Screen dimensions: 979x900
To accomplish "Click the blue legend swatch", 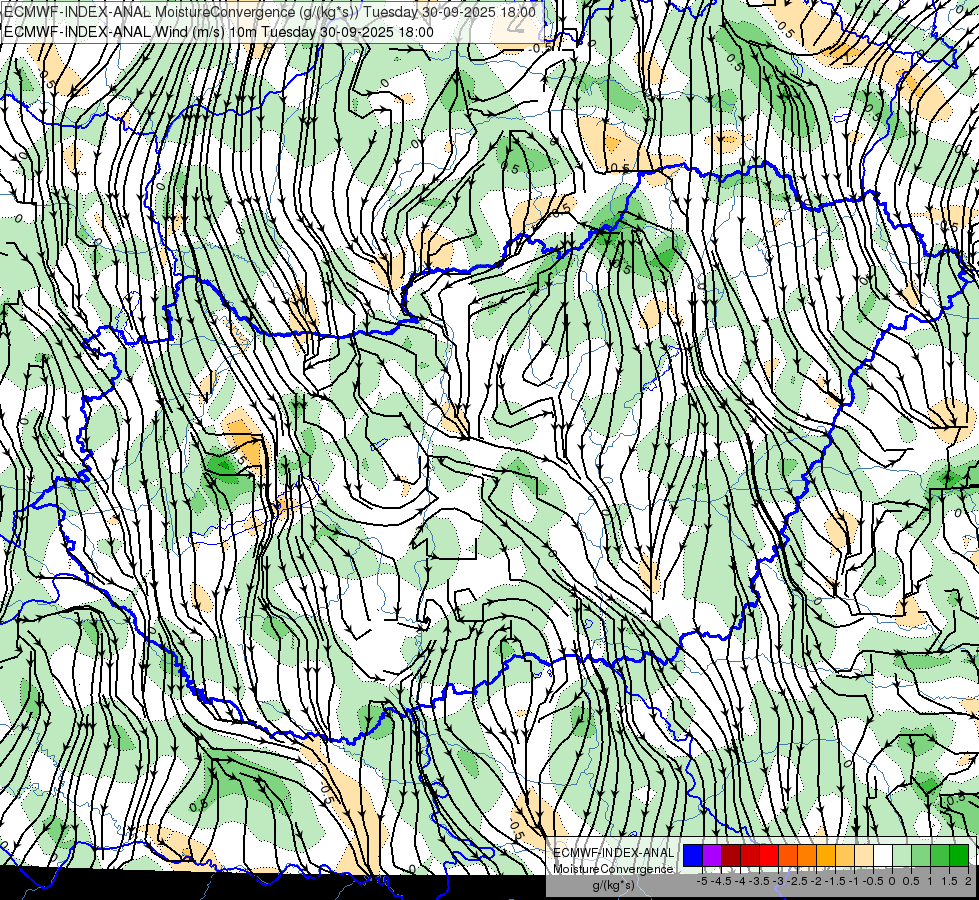I will [x=693, y=855].
